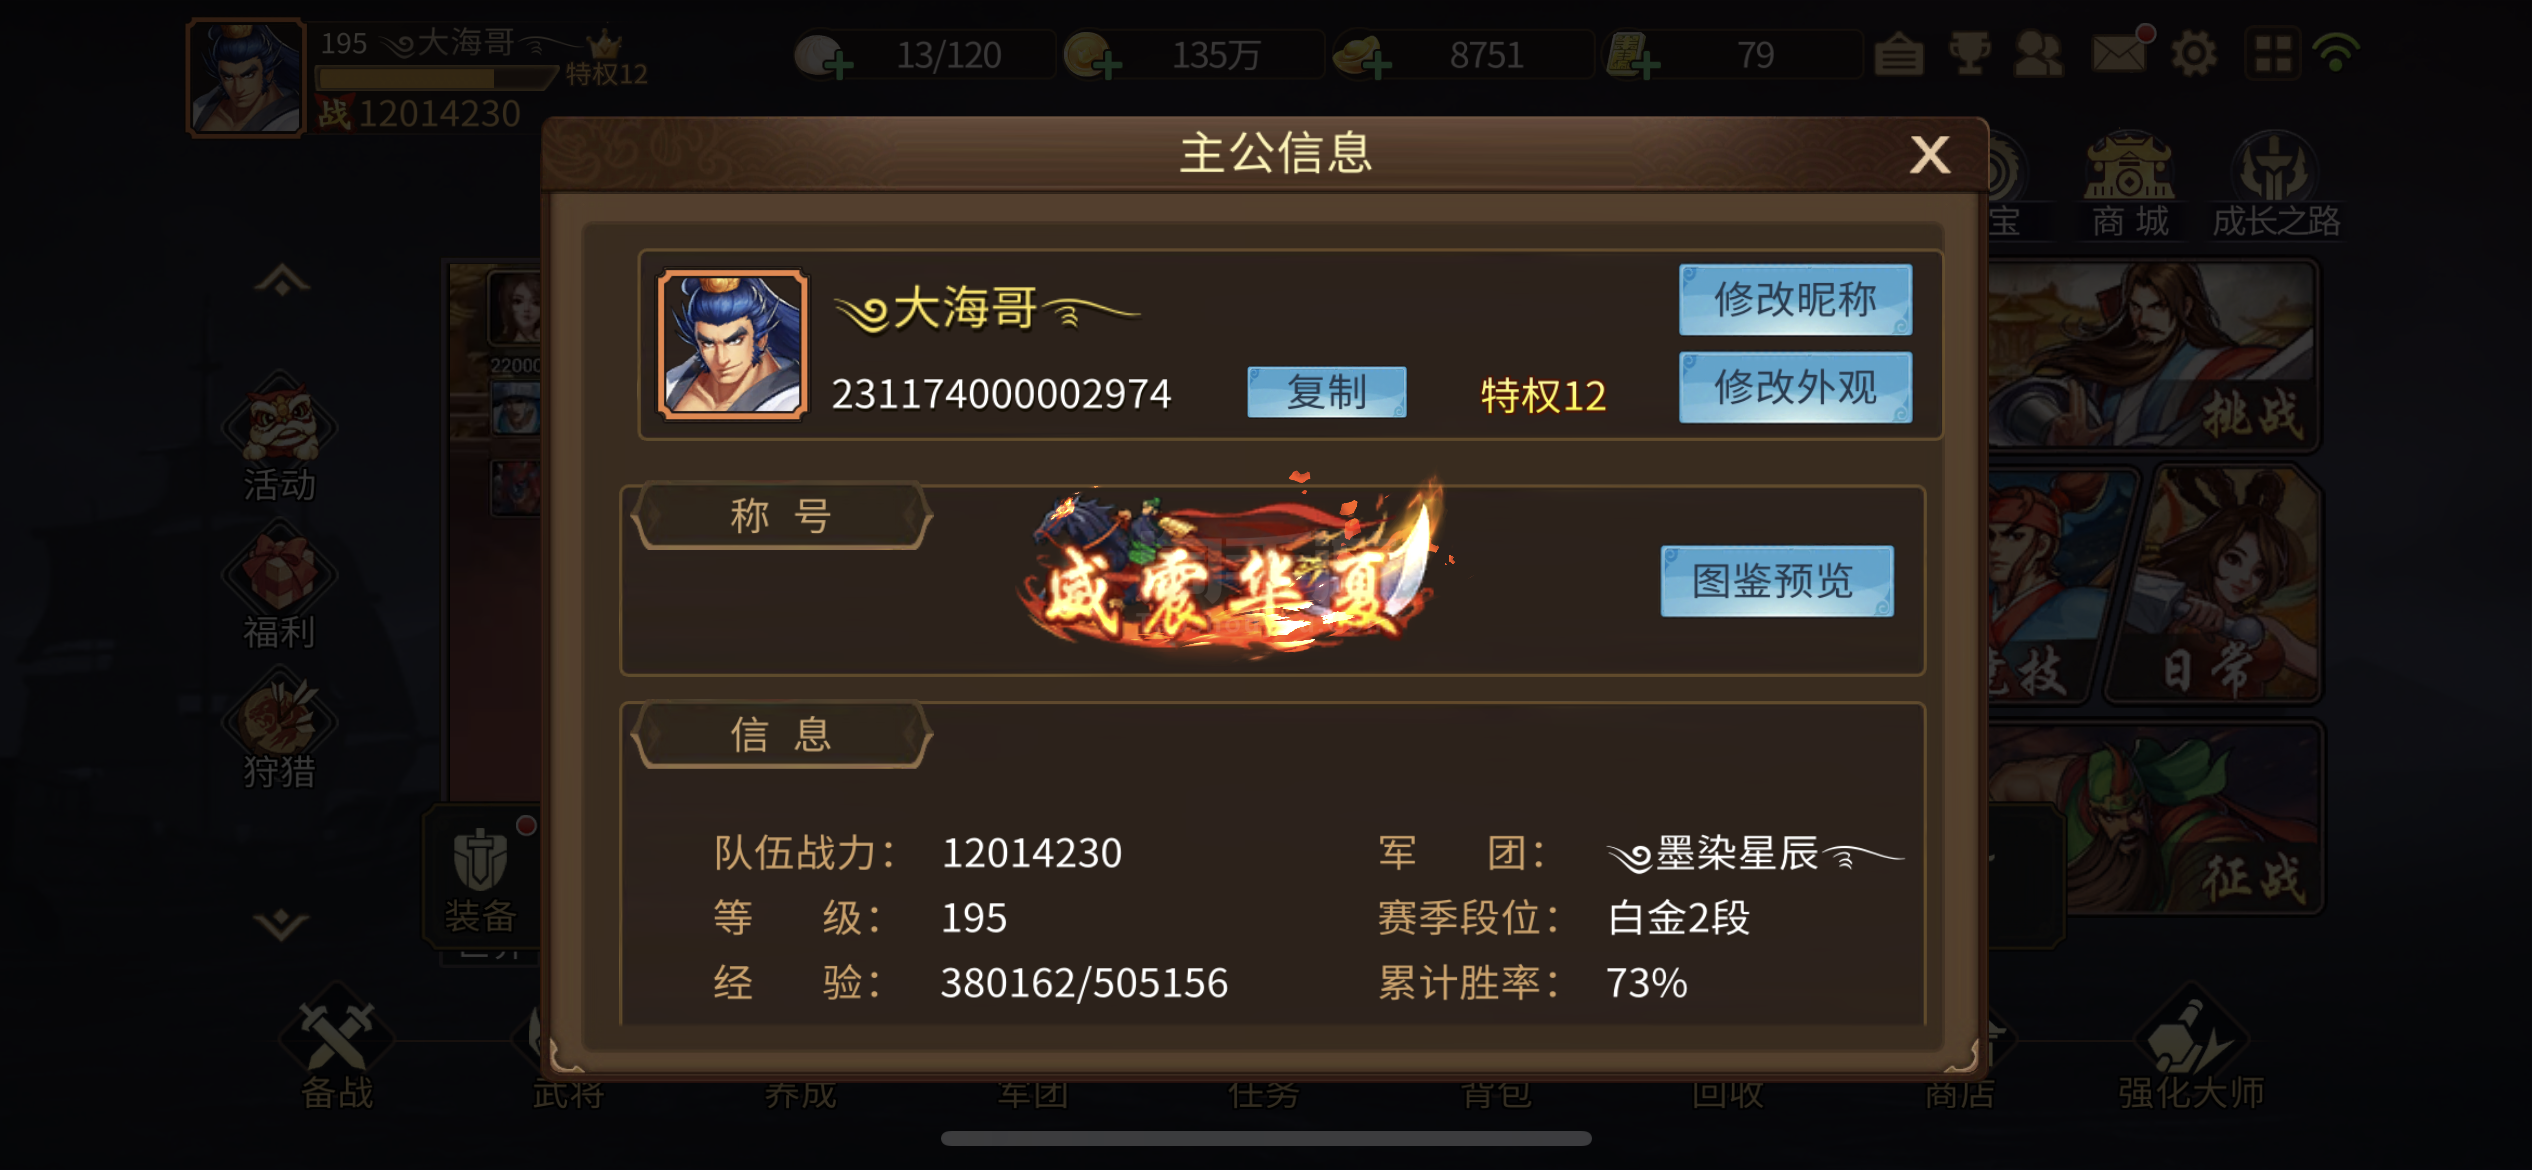The image size is (2532, 1170).
Task: Click the 修改外观 appearance button
Action: (x=1795, y=387)
